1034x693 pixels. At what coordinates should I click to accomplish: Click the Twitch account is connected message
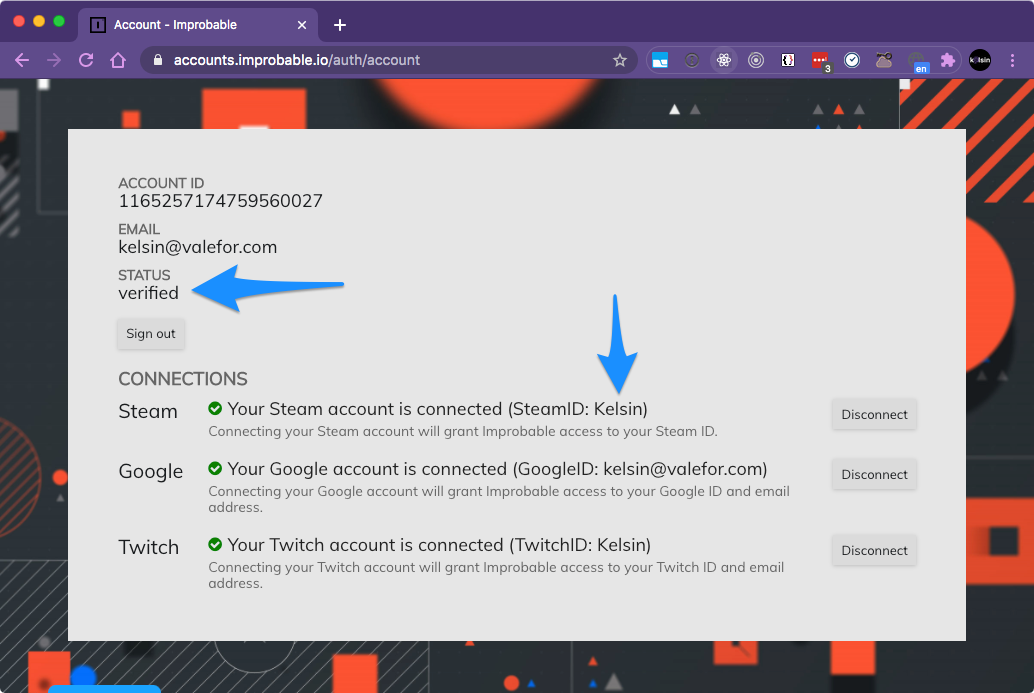[439, 545]
